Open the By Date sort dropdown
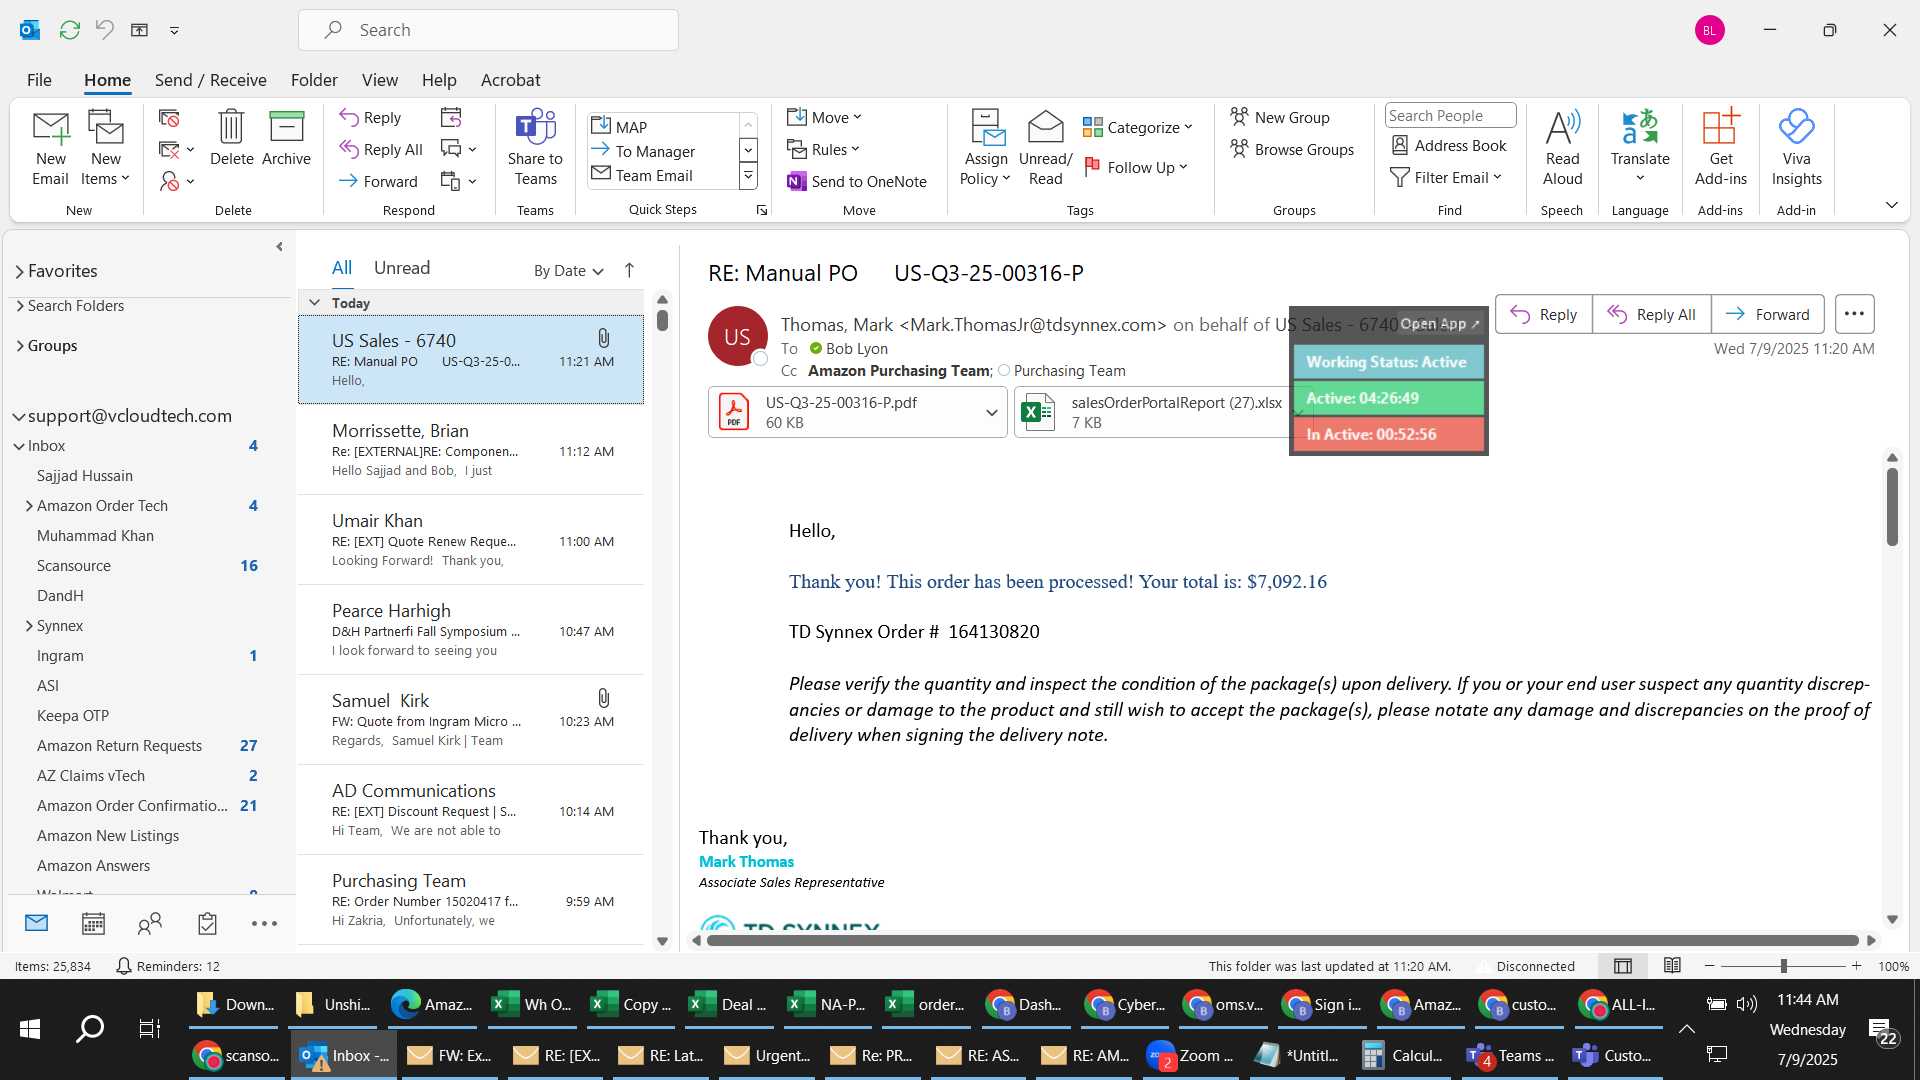The width and height of the screenshot is (1920, 1080). (568, 271)
